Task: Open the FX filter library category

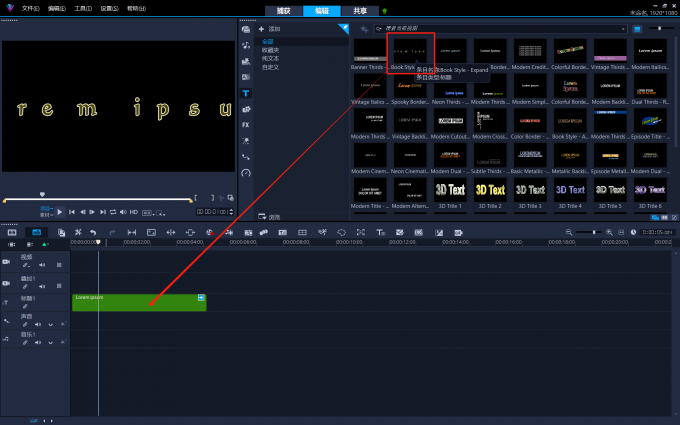Action: 246,125
